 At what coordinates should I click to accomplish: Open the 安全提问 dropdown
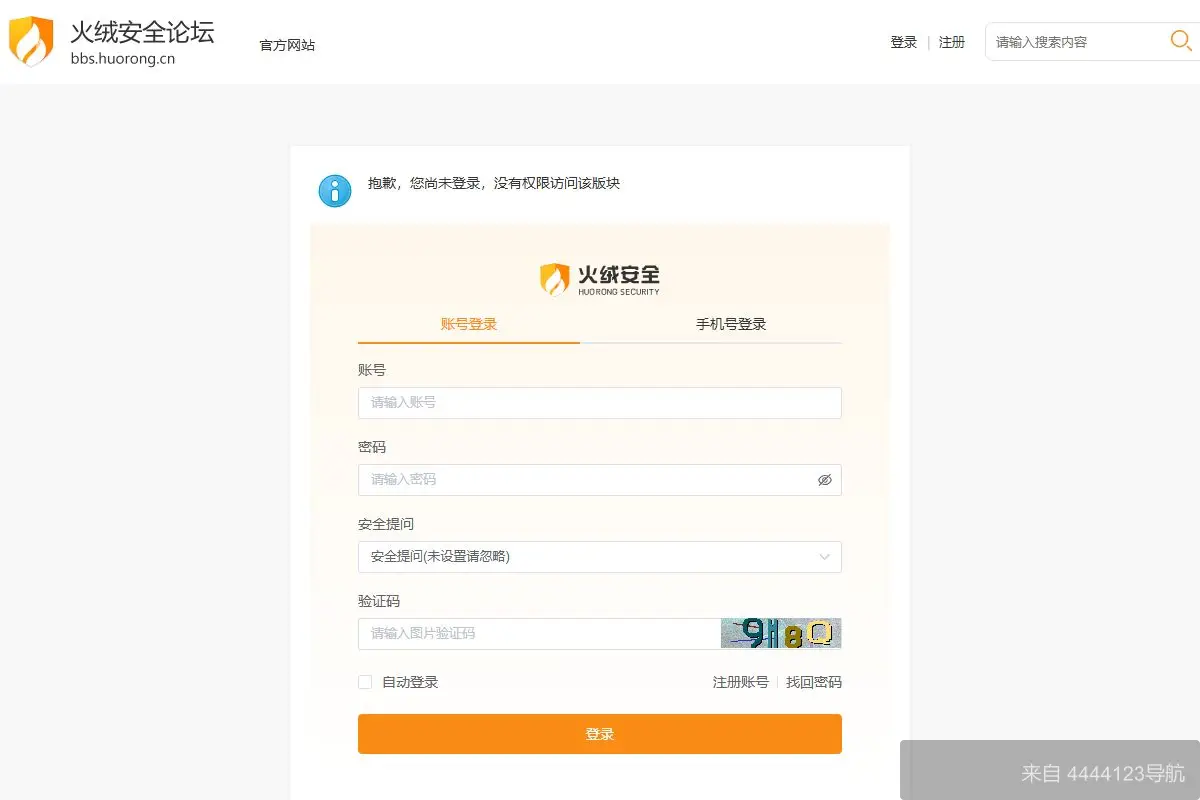pyautogui.click(x=600, y=557)
